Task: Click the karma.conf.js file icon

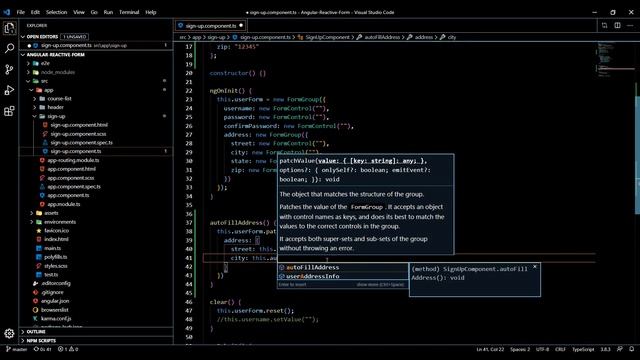Action: tap(36, 318)
